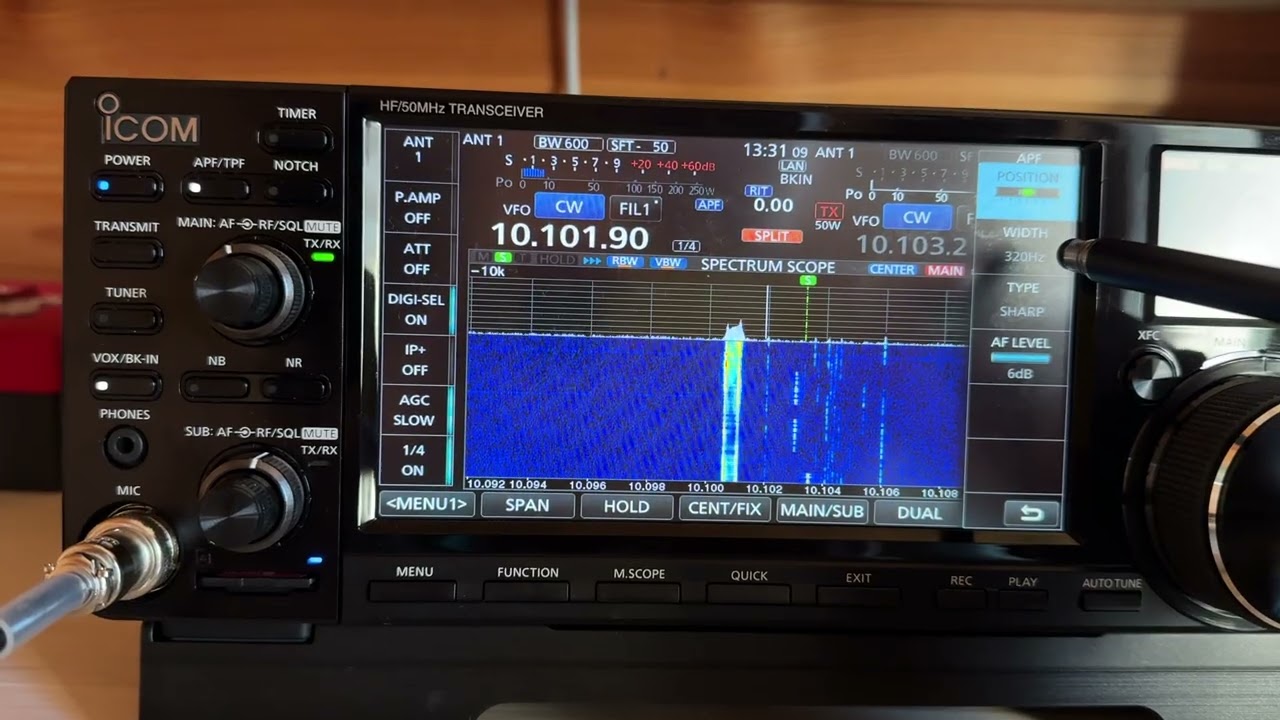Tap the MAIN/SUB scope button
The image size is (1280, 720).
822,511
